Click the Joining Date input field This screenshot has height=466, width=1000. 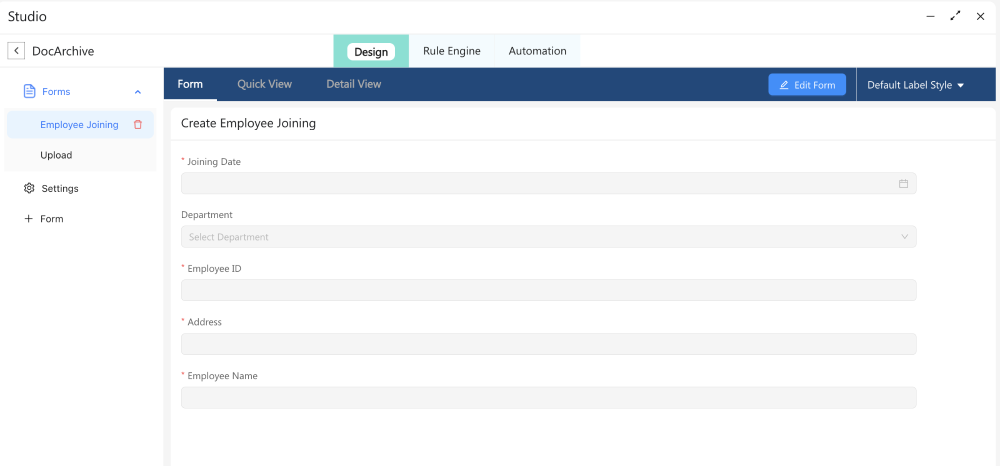click(x=548, y=184)
